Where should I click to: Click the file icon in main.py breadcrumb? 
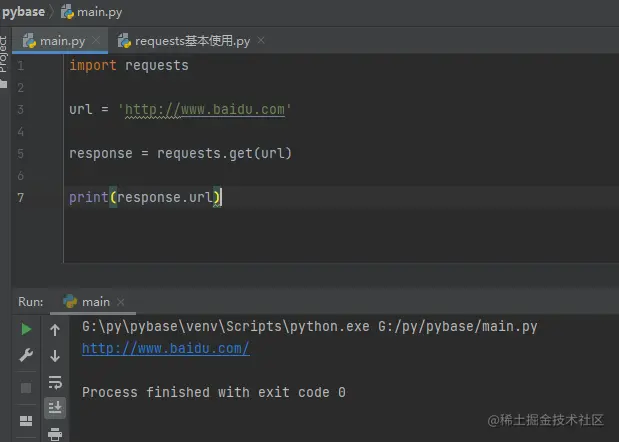[x=67, y=12]
